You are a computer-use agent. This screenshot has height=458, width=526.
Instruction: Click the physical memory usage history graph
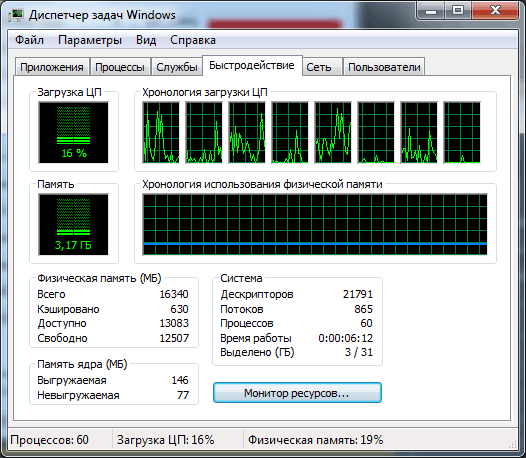[315, 224]
